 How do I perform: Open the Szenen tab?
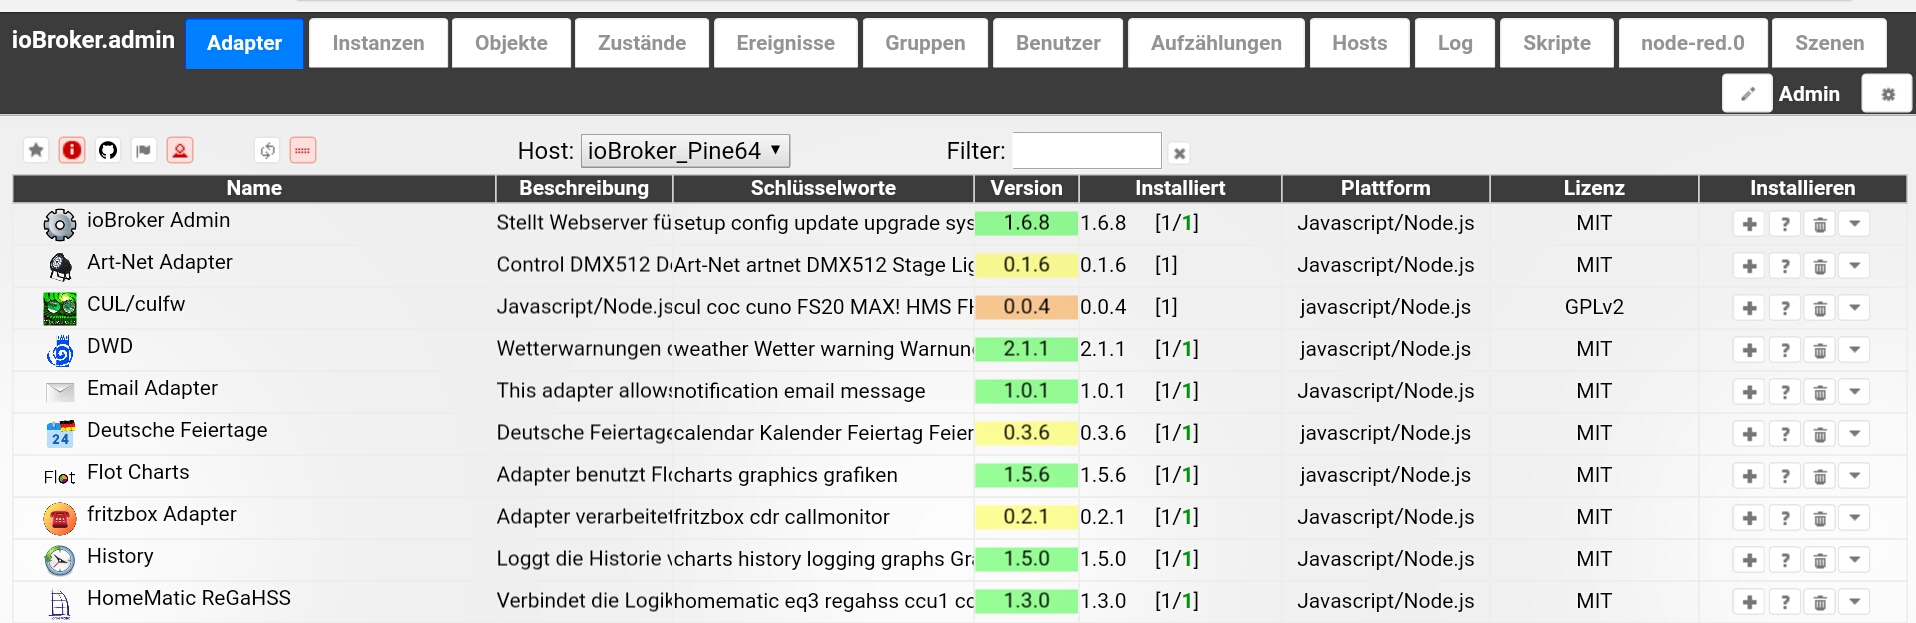click(x=1829, y=43)
